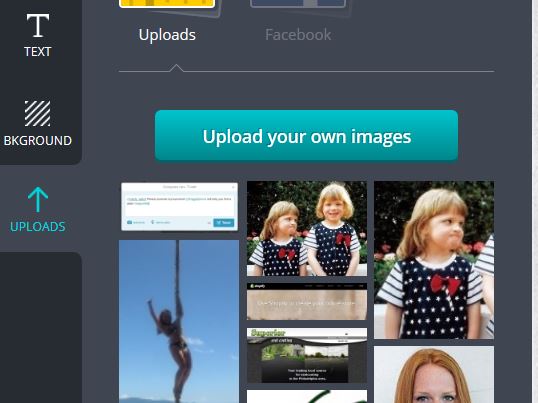Select the tweet dialog screenshot thumbnail
This screenshot has width=538, height=403.
click(179, 206)
